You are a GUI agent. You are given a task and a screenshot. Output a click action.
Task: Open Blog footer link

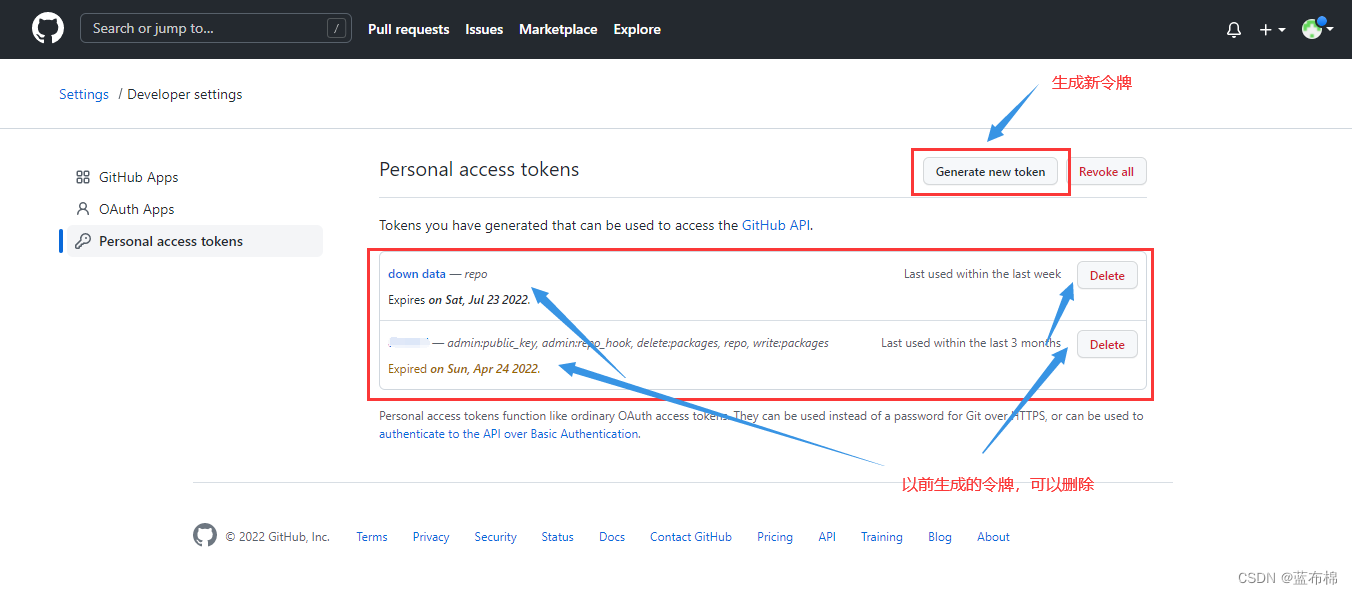point(940,537)
